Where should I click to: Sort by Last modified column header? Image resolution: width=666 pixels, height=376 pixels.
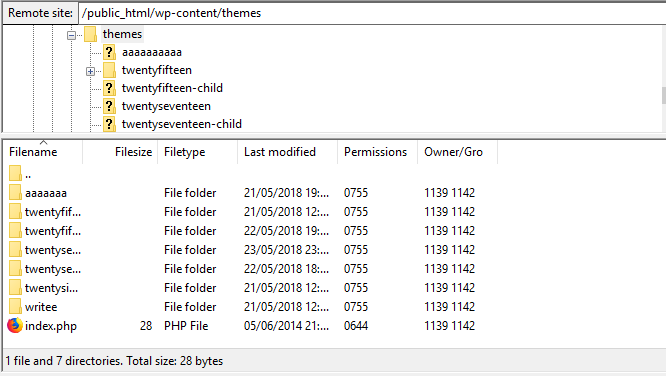(288, 152)
